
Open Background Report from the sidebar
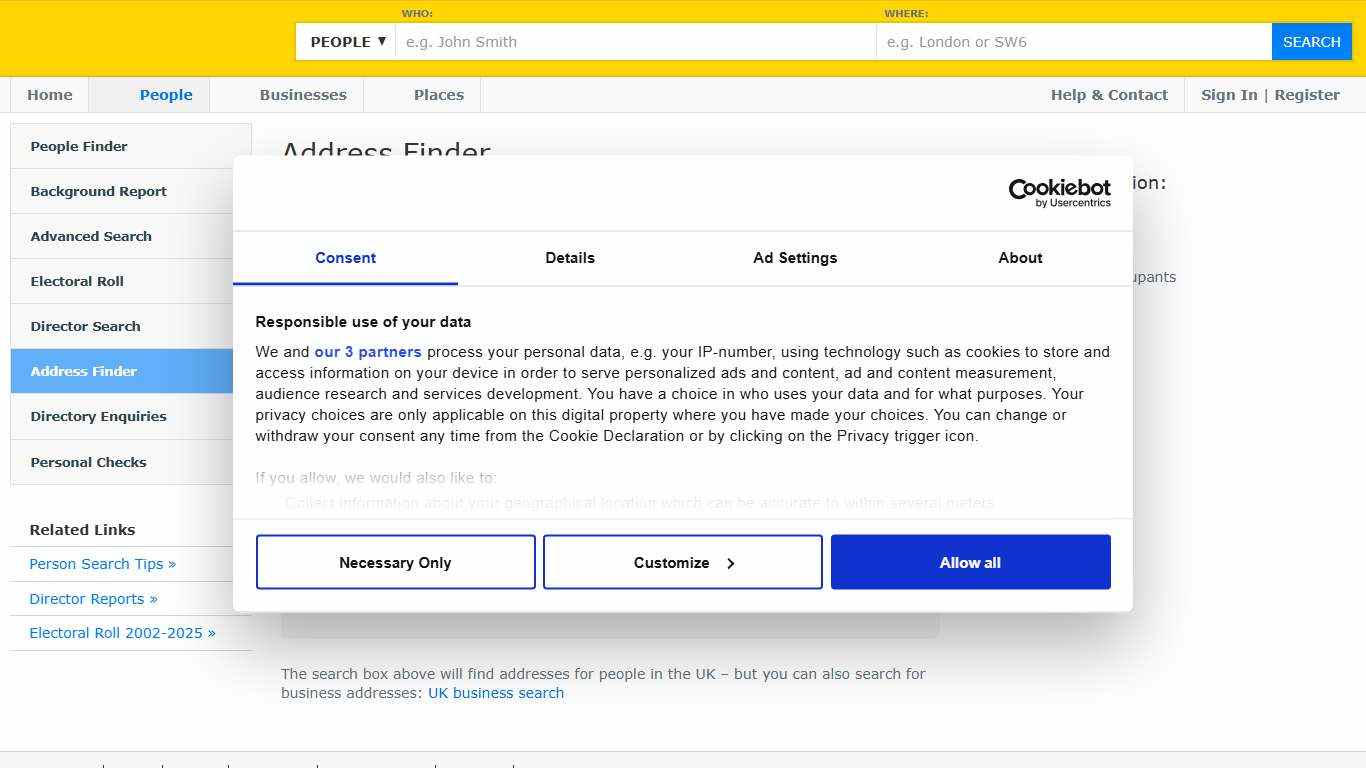point(98,191)
